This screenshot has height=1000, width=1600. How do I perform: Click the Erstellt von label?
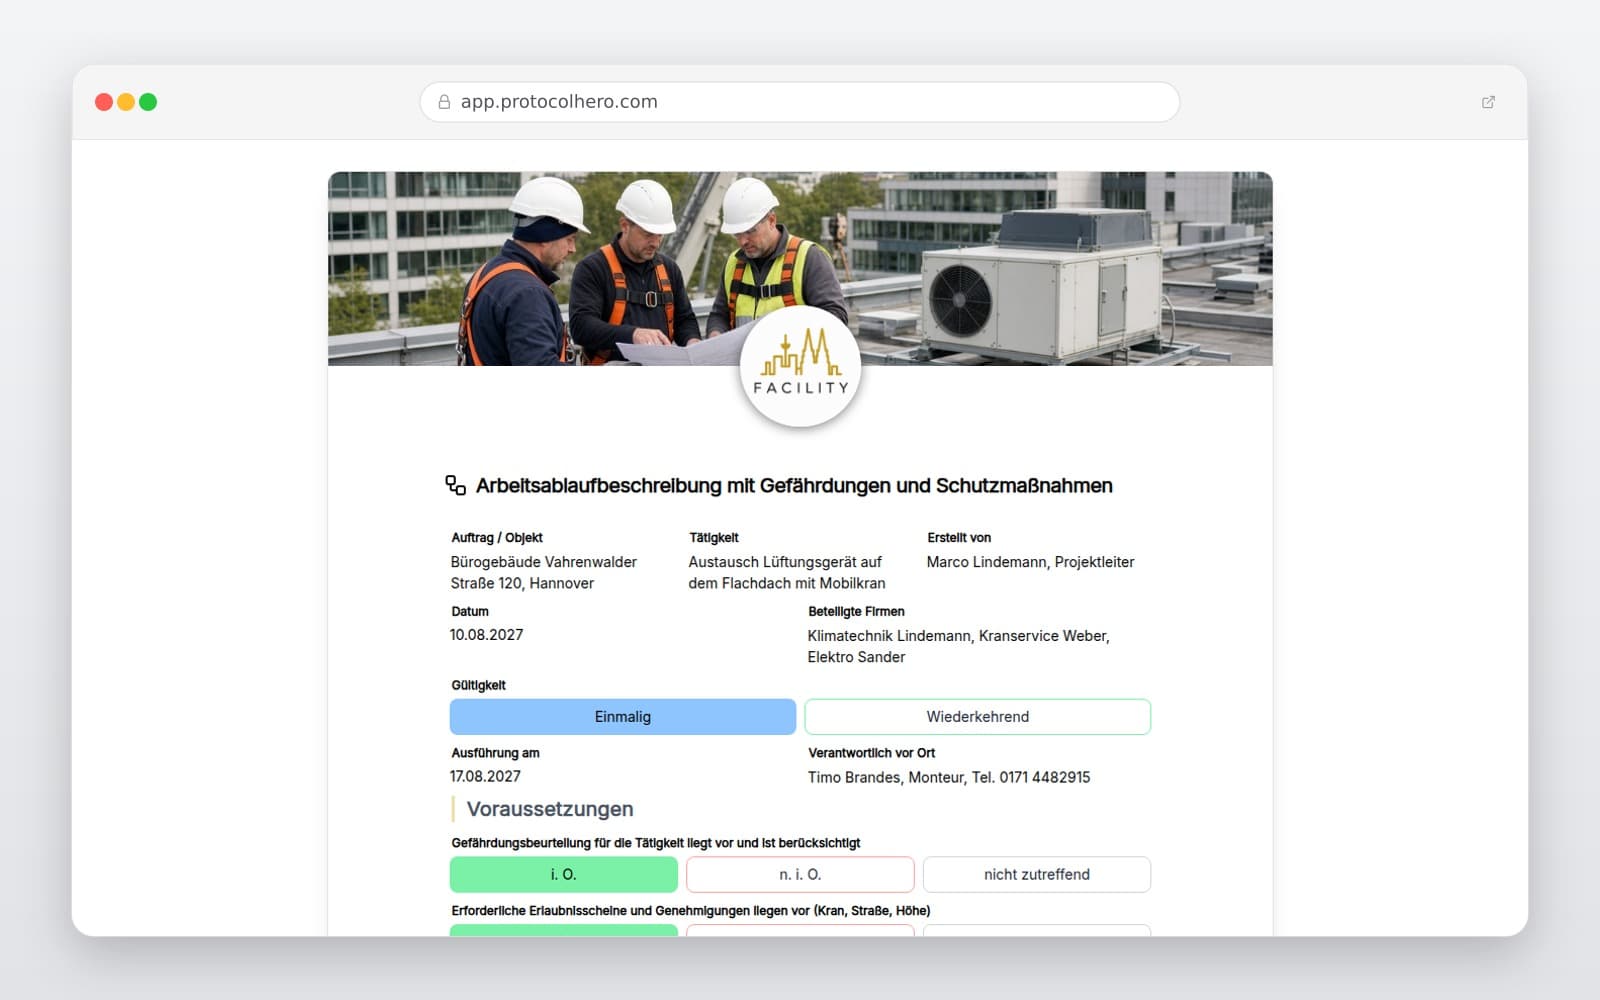(x=959, y=538)
